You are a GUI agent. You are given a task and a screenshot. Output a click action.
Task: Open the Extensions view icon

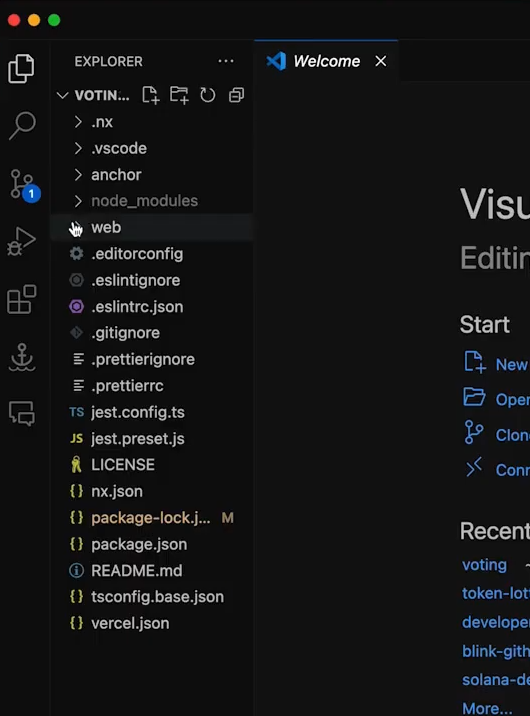(21, 300)
